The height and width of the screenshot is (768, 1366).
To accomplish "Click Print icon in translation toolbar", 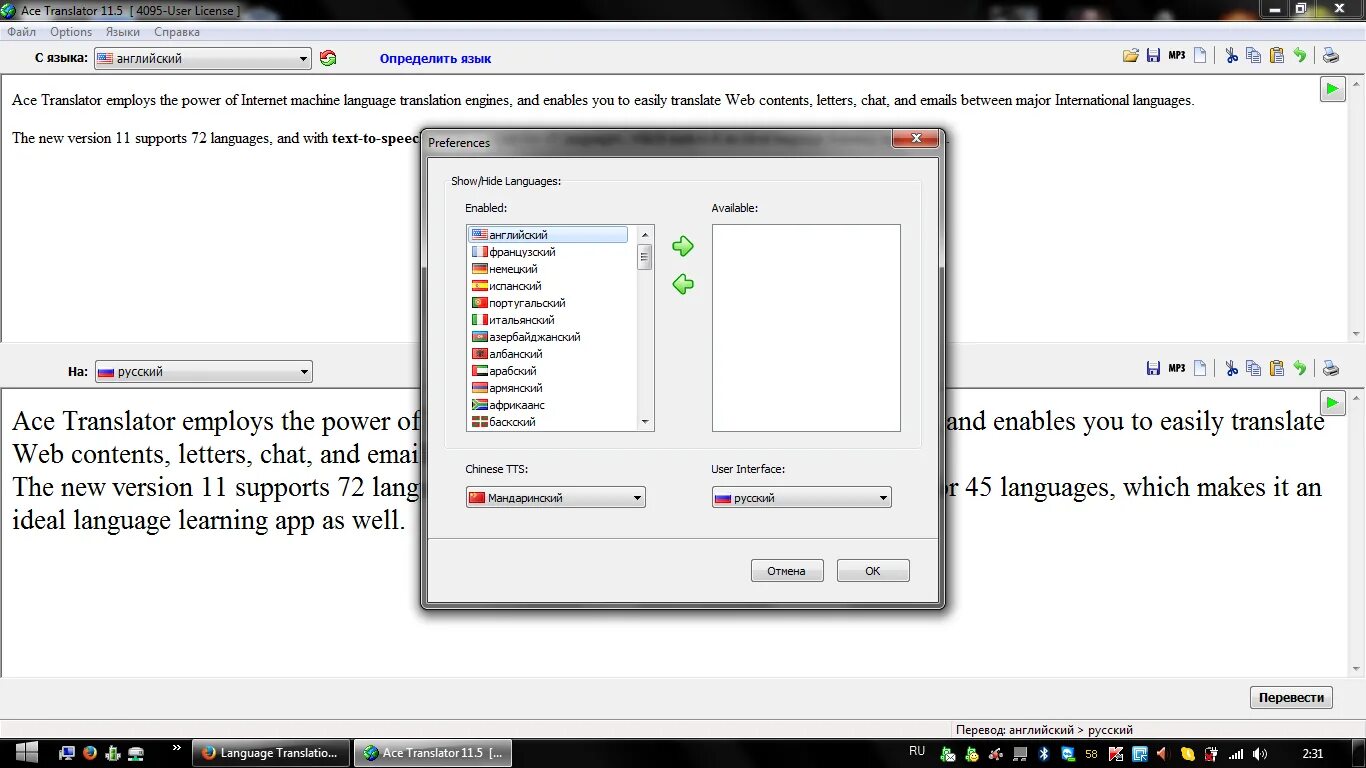I will [1331, 368].
